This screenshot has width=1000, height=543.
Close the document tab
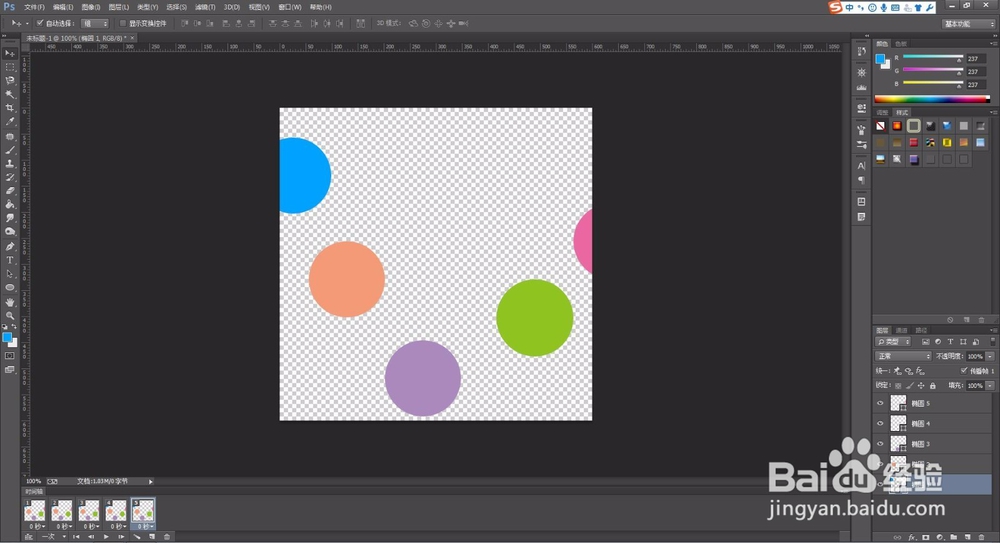click(132, 38)
